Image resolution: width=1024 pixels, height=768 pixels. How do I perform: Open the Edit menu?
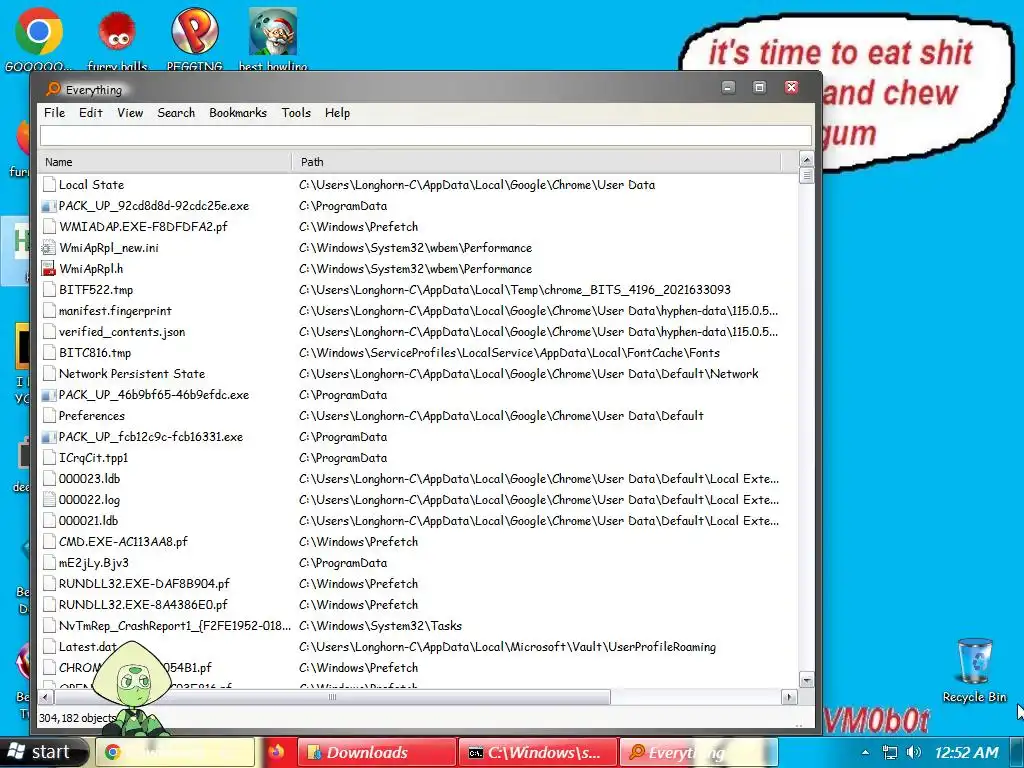point(91,112)
